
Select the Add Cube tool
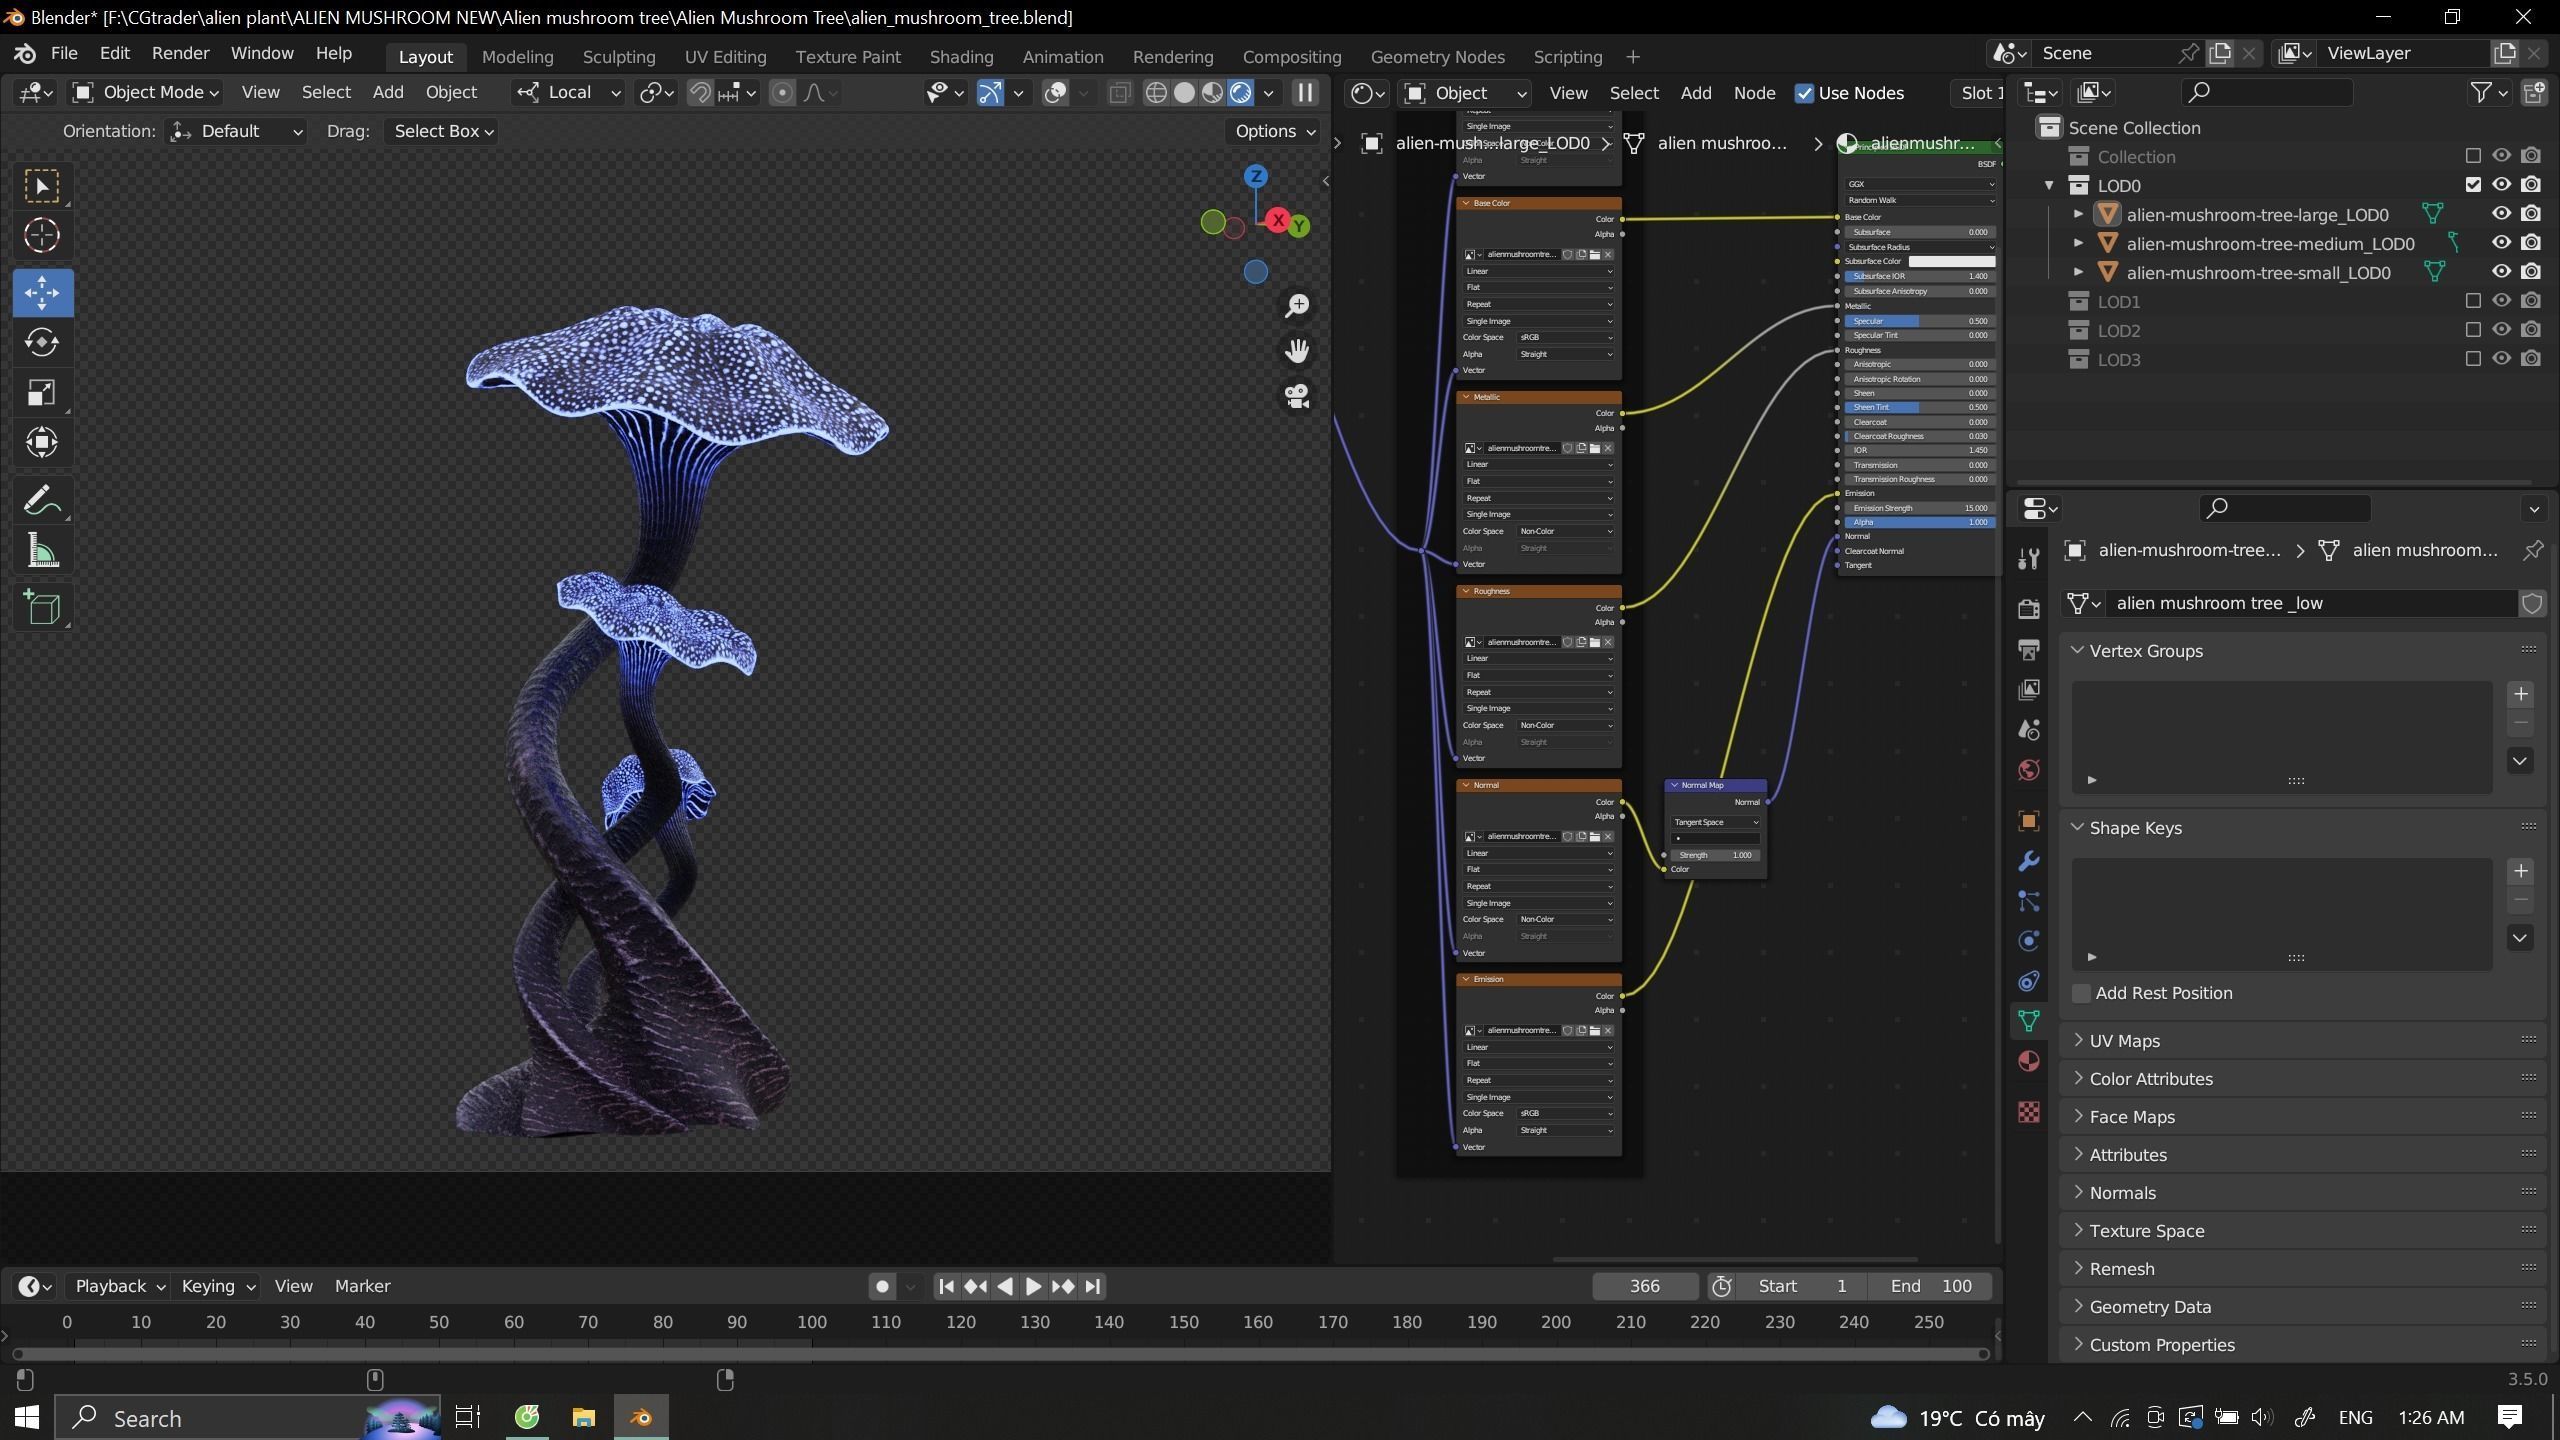42,607
